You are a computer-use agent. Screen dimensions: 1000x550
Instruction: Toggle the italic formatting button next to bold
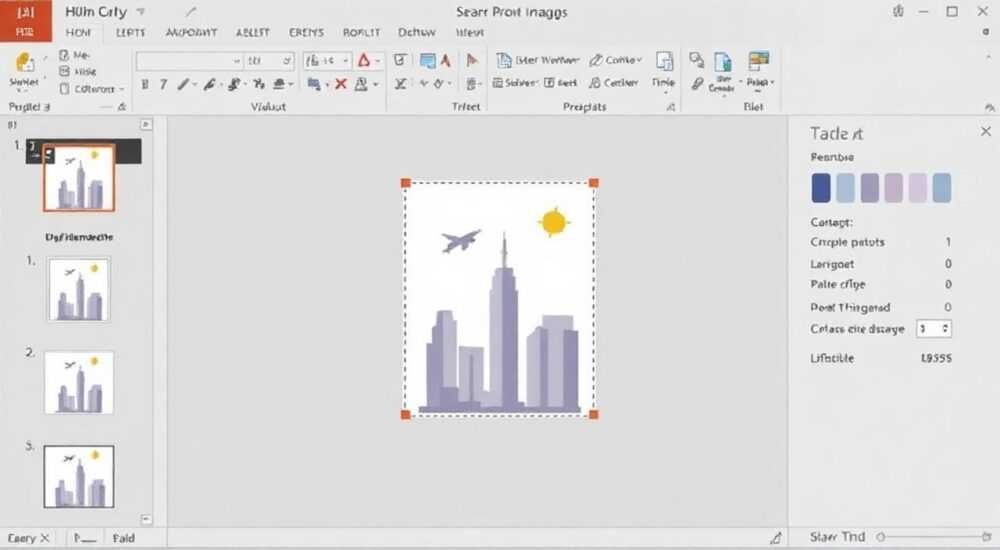coord(163,84)
